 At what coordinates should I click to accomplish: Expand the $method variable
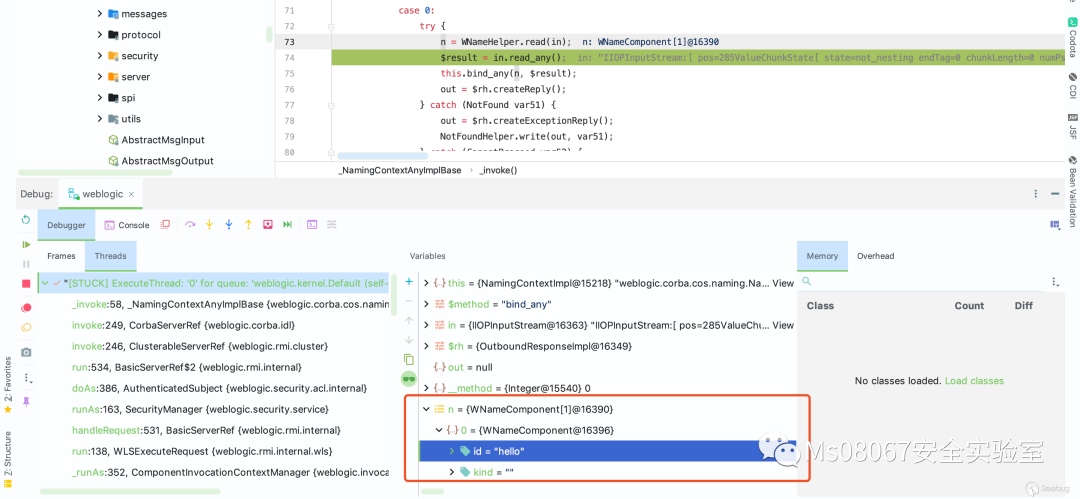click(x=426, y=304)
